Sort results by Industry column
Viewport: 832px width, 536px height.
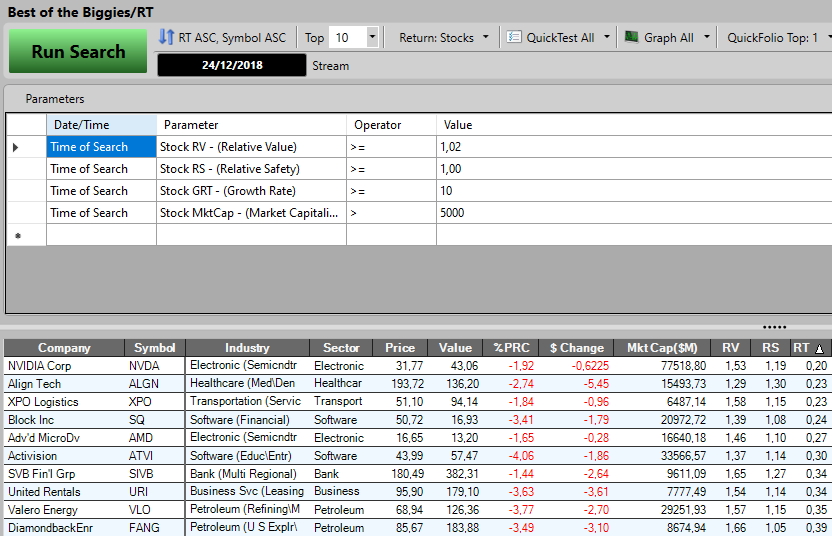coord(247,348)
